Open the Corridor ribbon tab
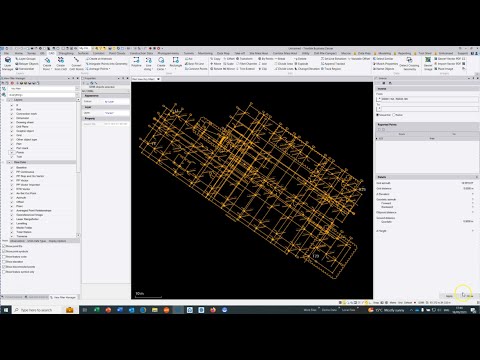The image size is (480, 360). point(98,53)
